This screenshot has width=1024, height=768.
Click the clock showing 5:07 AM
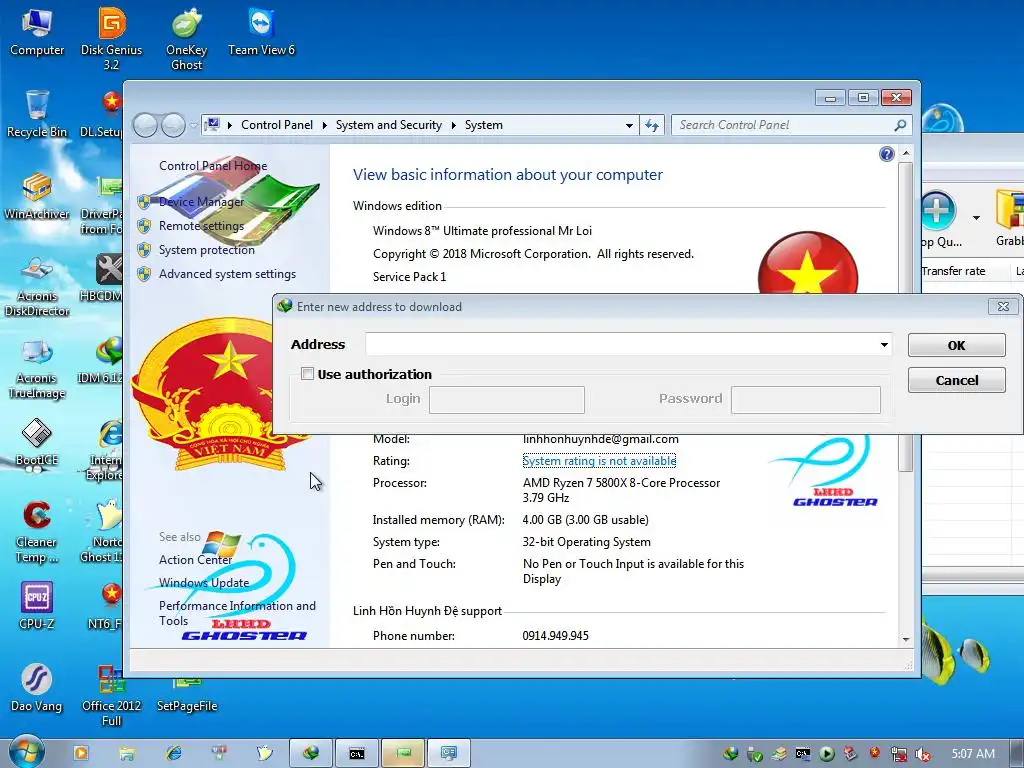pos(973,754)
